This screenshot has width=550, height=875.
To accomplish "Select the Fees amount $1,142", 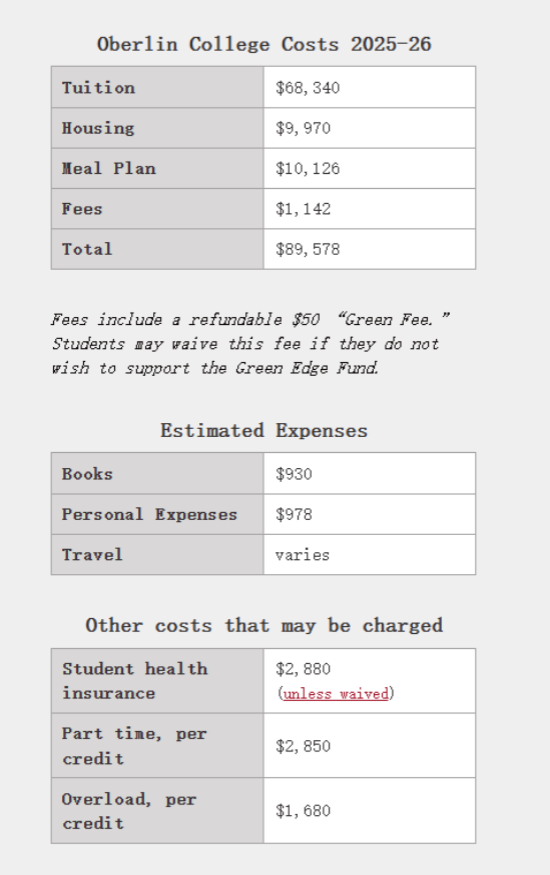I will coord(303,209).
